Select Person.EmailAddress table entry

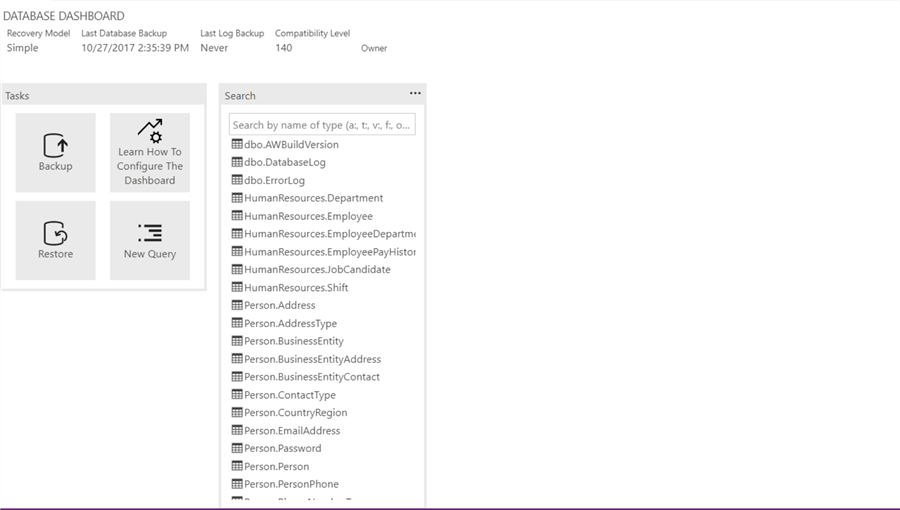[x=292, y=431]
